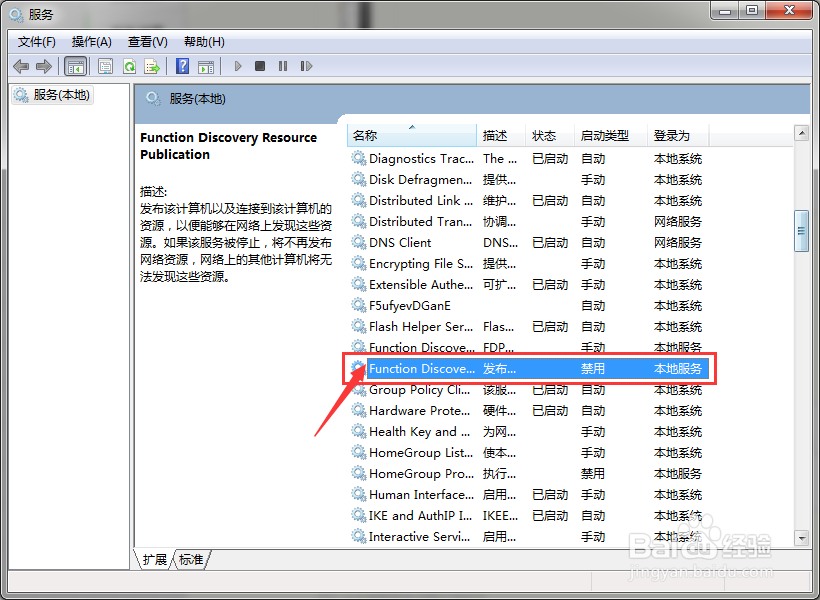The image size is (820, 600).
Task: Select the Group Policy Cli... service name
Action: pos(419,390)
